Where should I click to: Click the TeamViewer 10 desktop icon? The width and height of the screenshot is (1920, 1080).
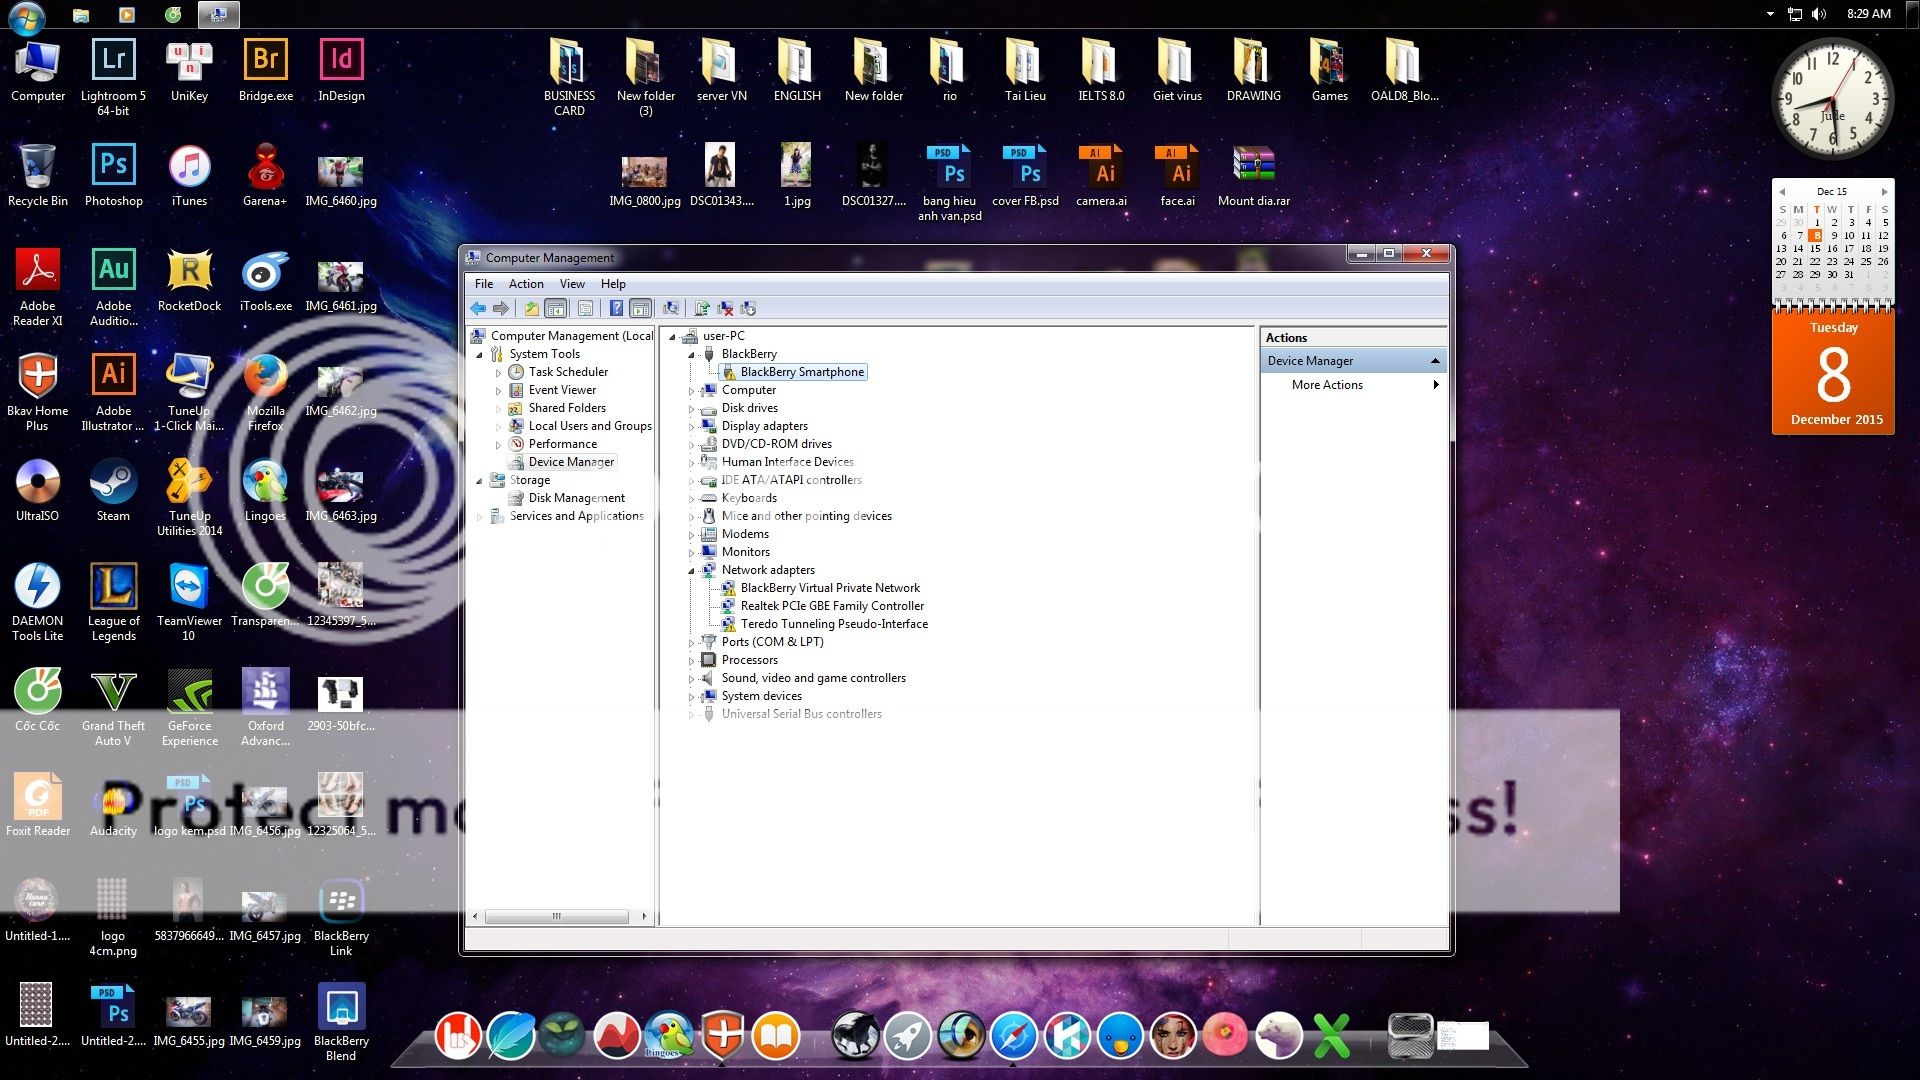pos(189,602)
